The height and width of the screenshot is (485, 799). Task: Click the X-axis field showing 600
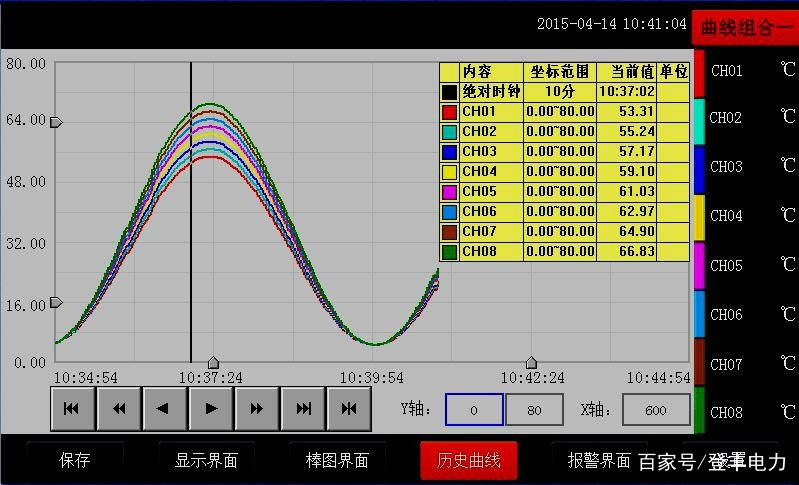pyautogui.click(x=656, y=410)
